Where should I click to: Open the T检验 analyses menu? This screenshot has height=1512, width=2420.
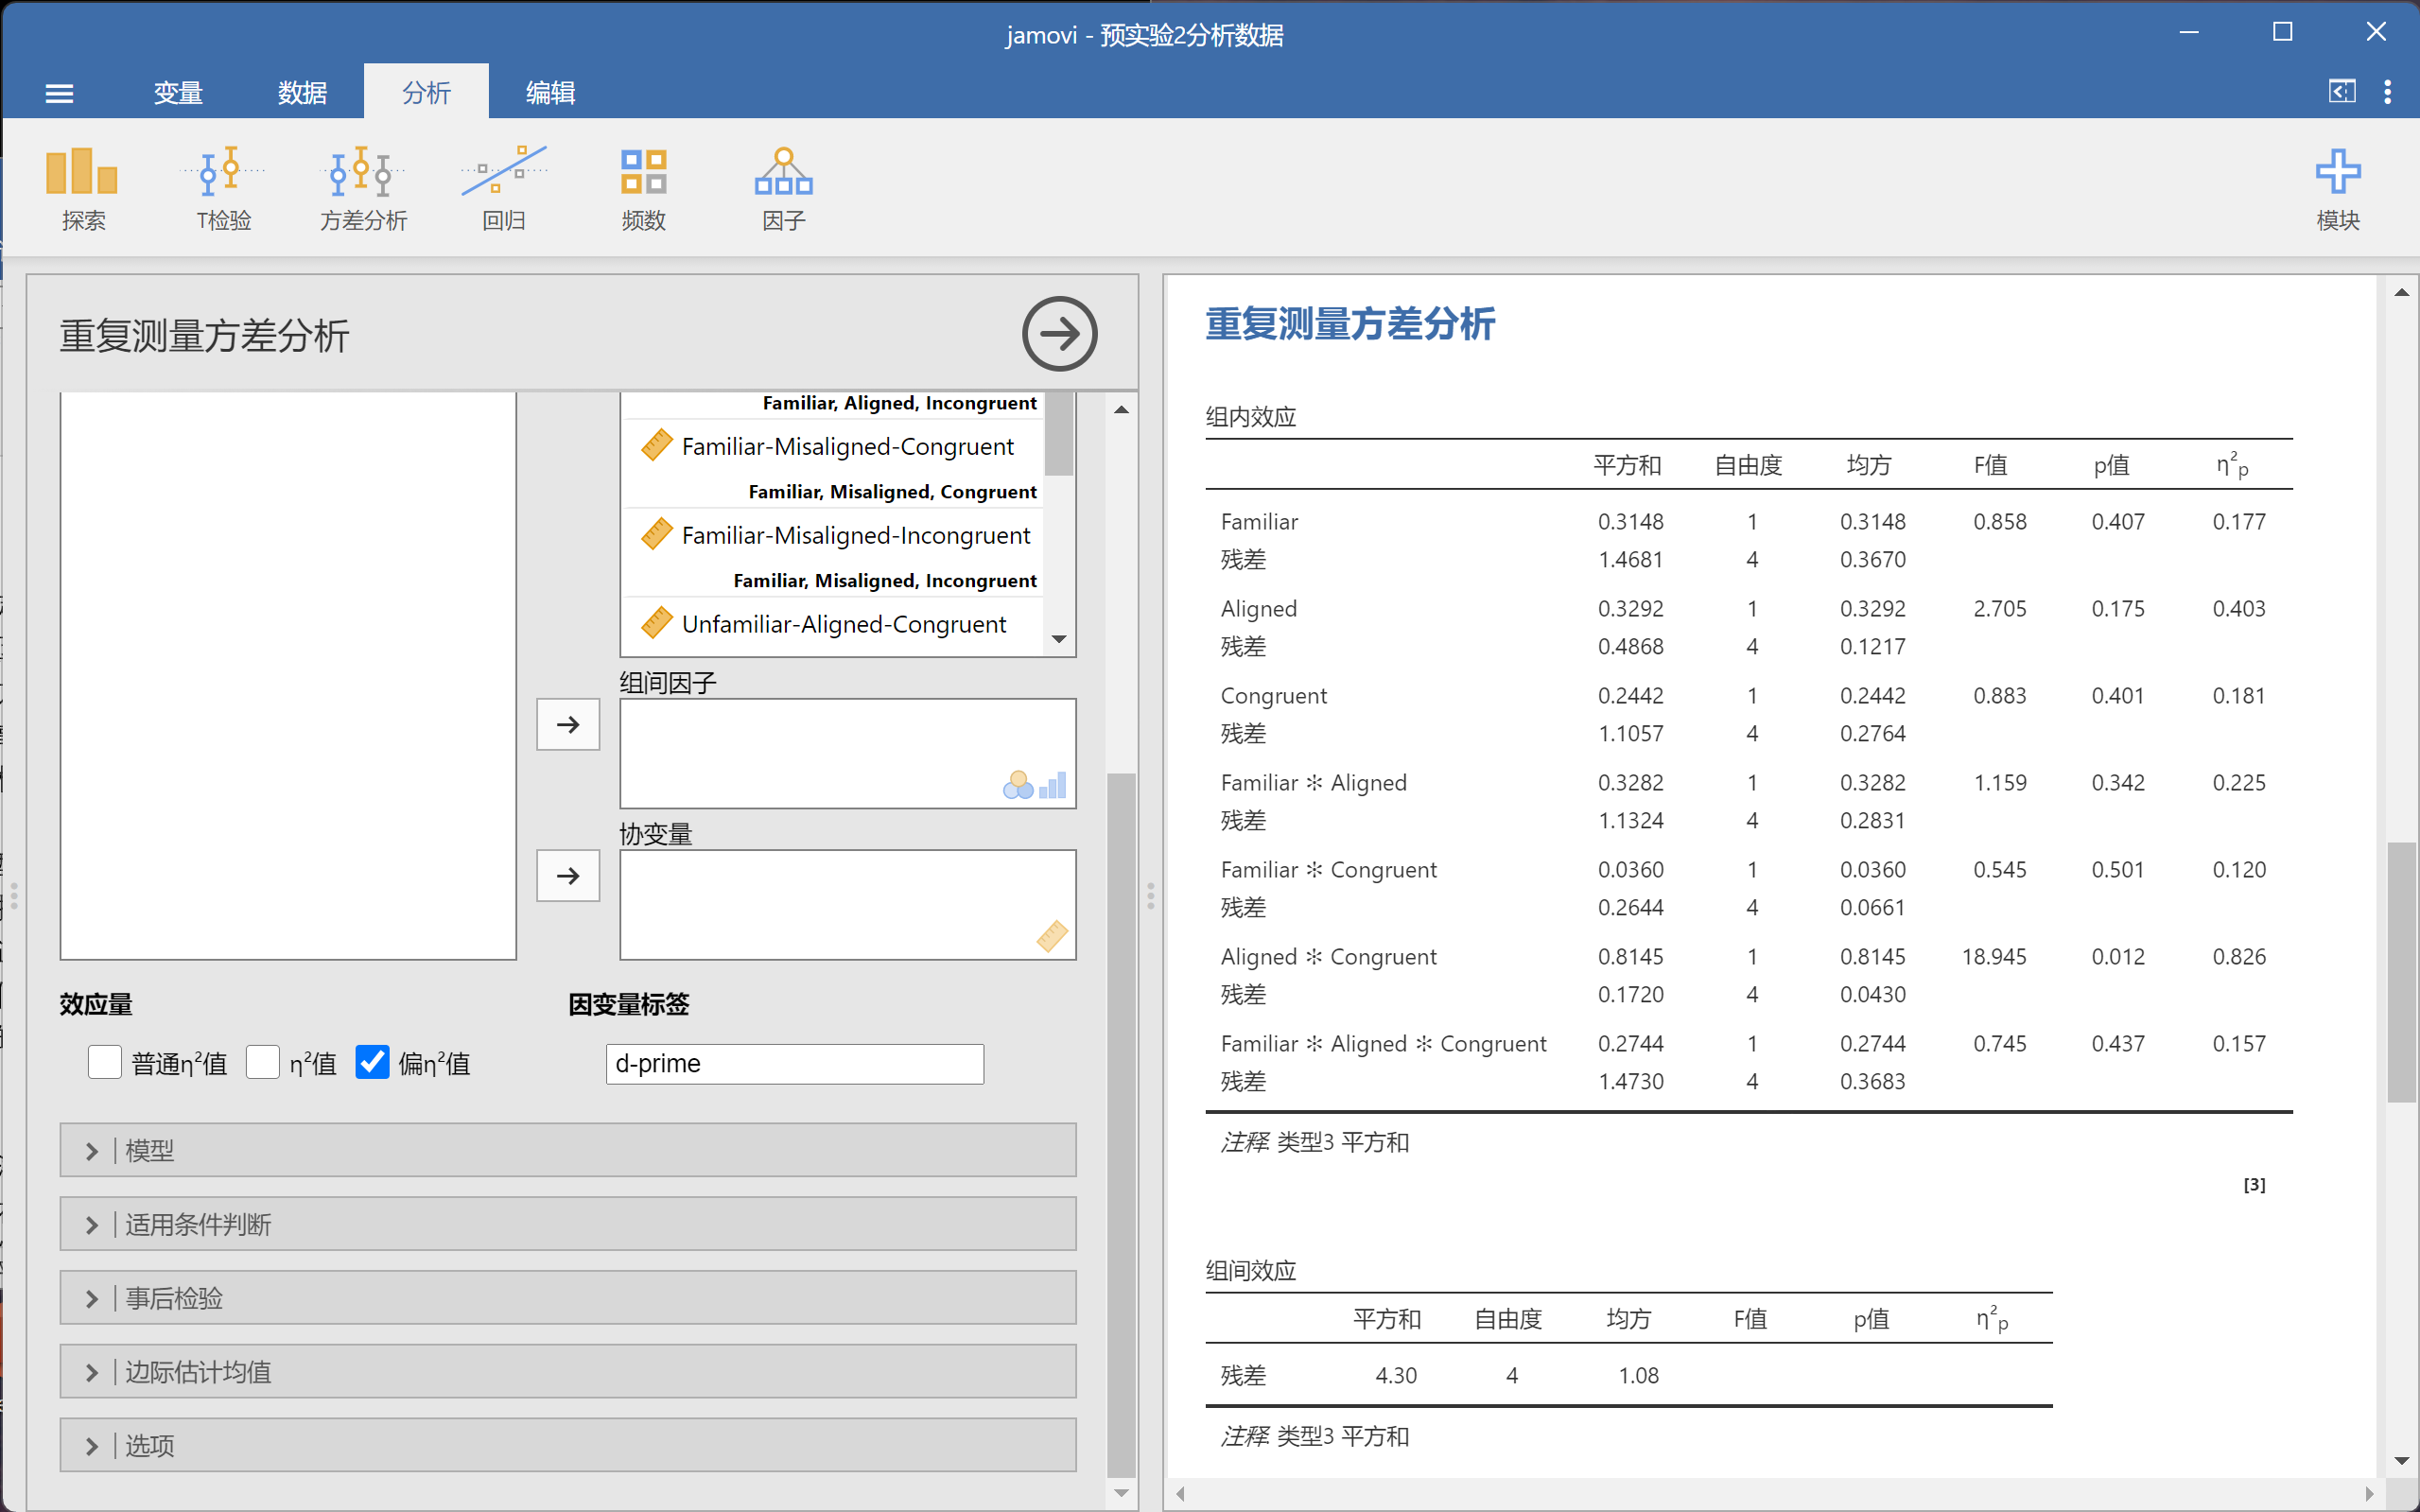click(224, 188)
